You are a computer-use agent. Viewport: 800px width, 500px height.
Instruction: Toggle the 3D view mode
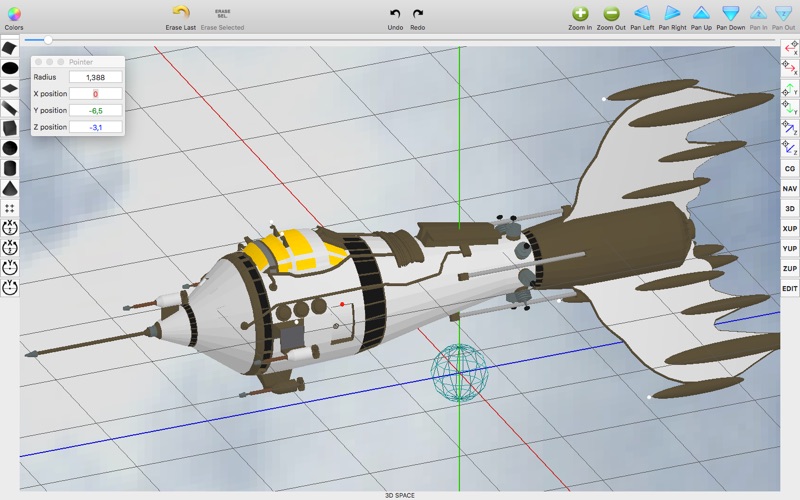pyautogui.click(x=790, y=208)
